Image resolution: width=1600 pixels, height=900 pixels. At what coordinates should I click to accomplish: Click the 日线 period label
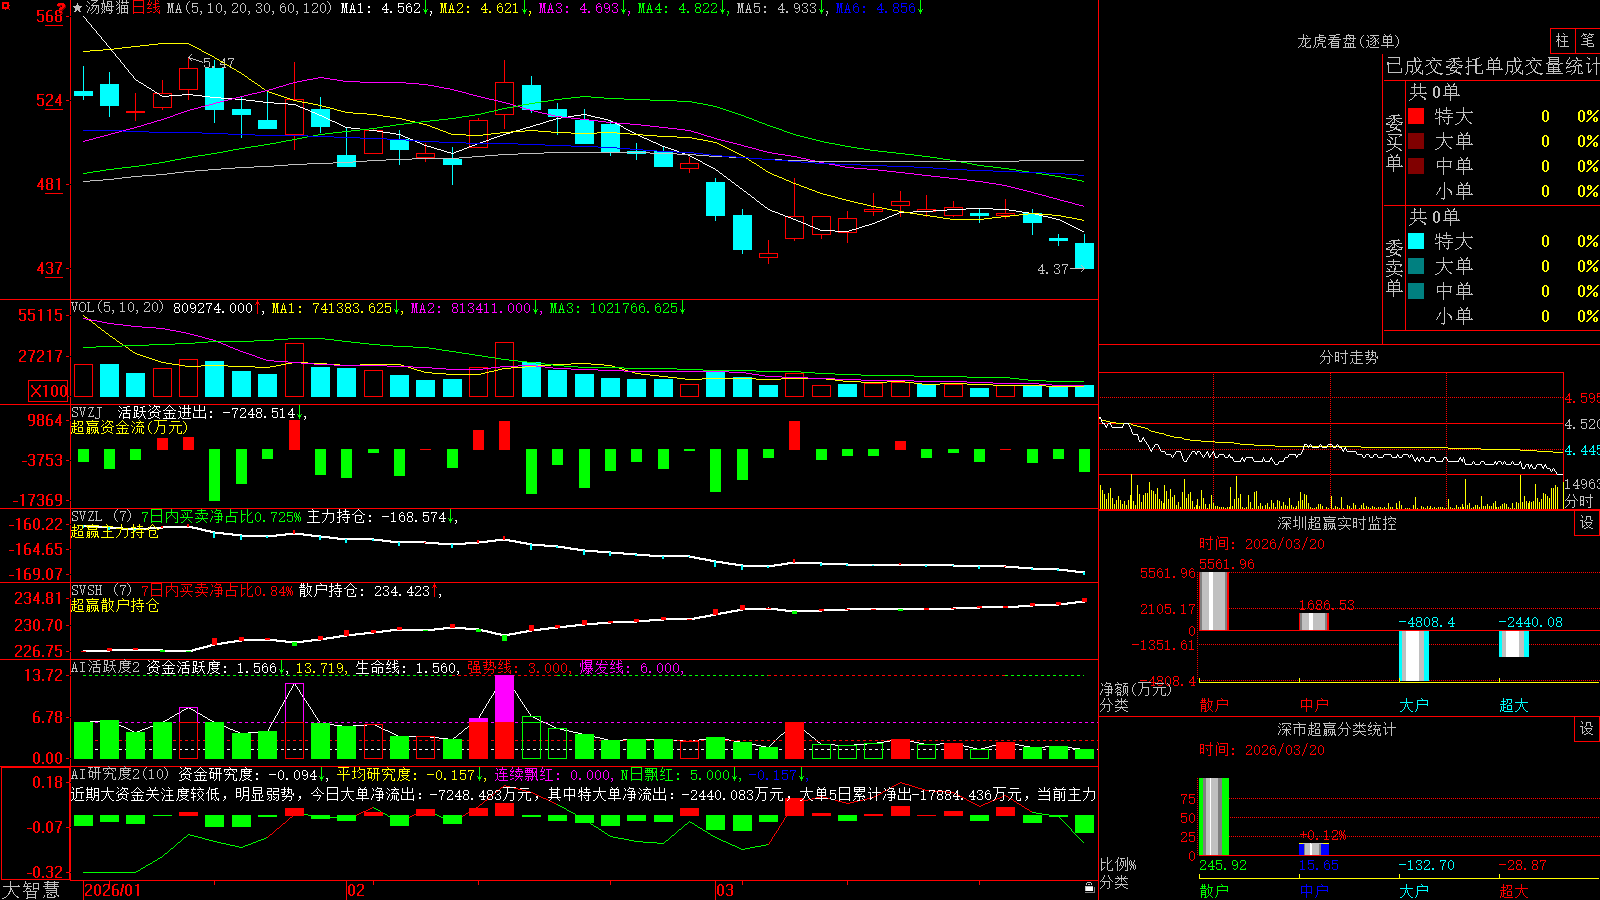point(146,8)
